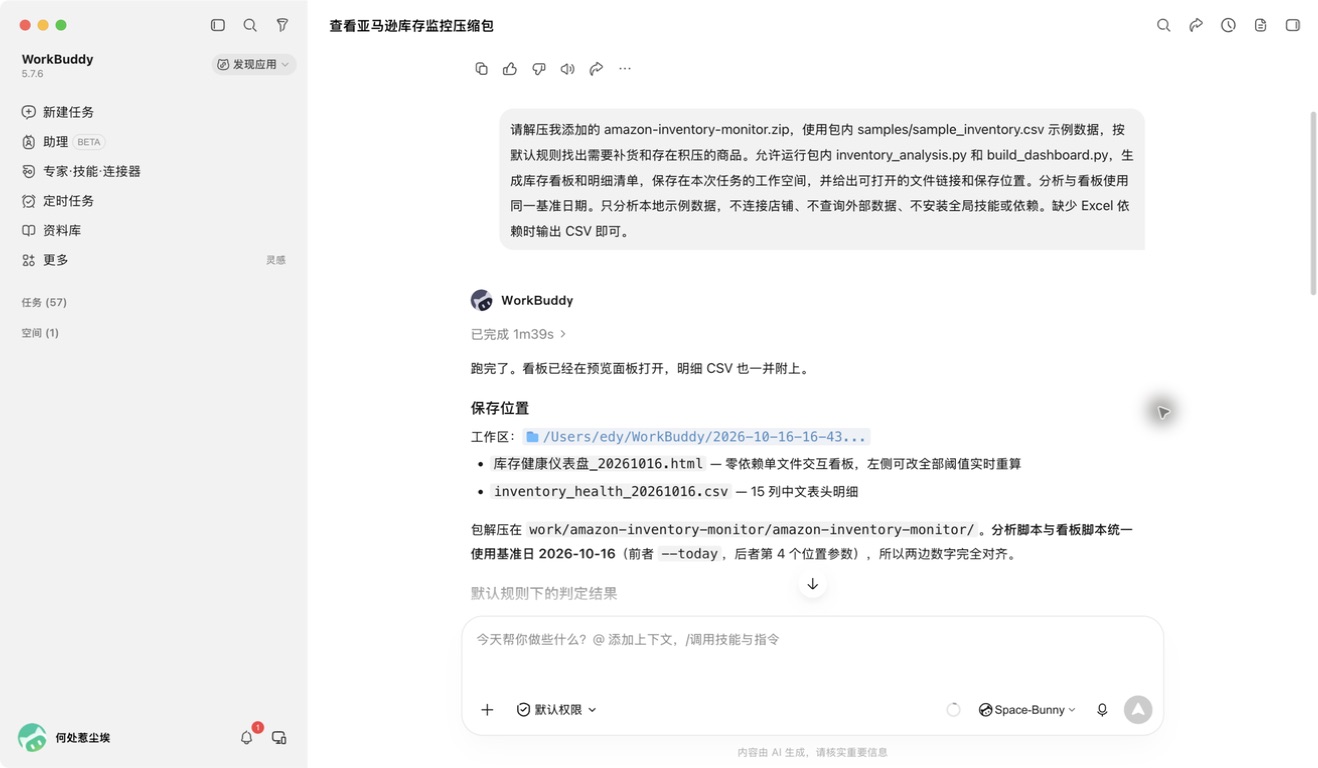Click the conversation vertical scrollbar
This screenshot has width=1318, height=768.
click(x=1313, y=203)
